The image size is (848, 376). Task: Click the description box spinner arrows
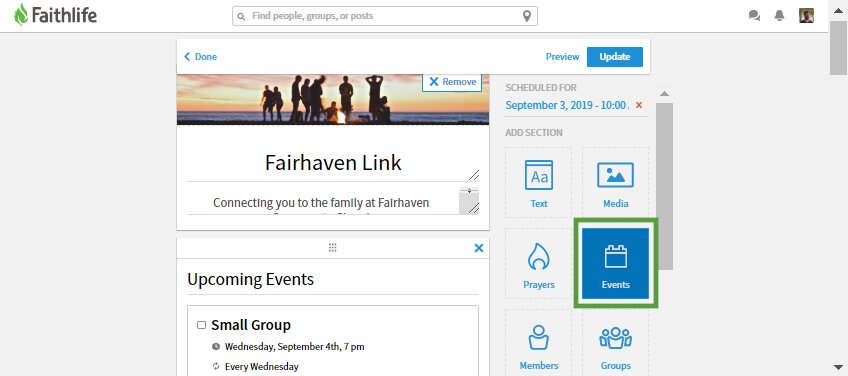[469, 191]
